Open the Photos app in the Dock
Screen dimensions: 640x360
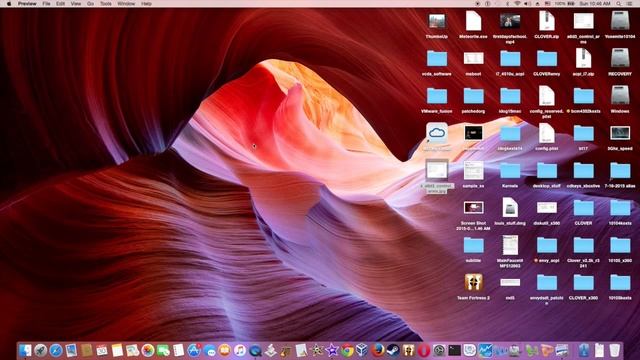pyautogui.click(x=148, y=350)
